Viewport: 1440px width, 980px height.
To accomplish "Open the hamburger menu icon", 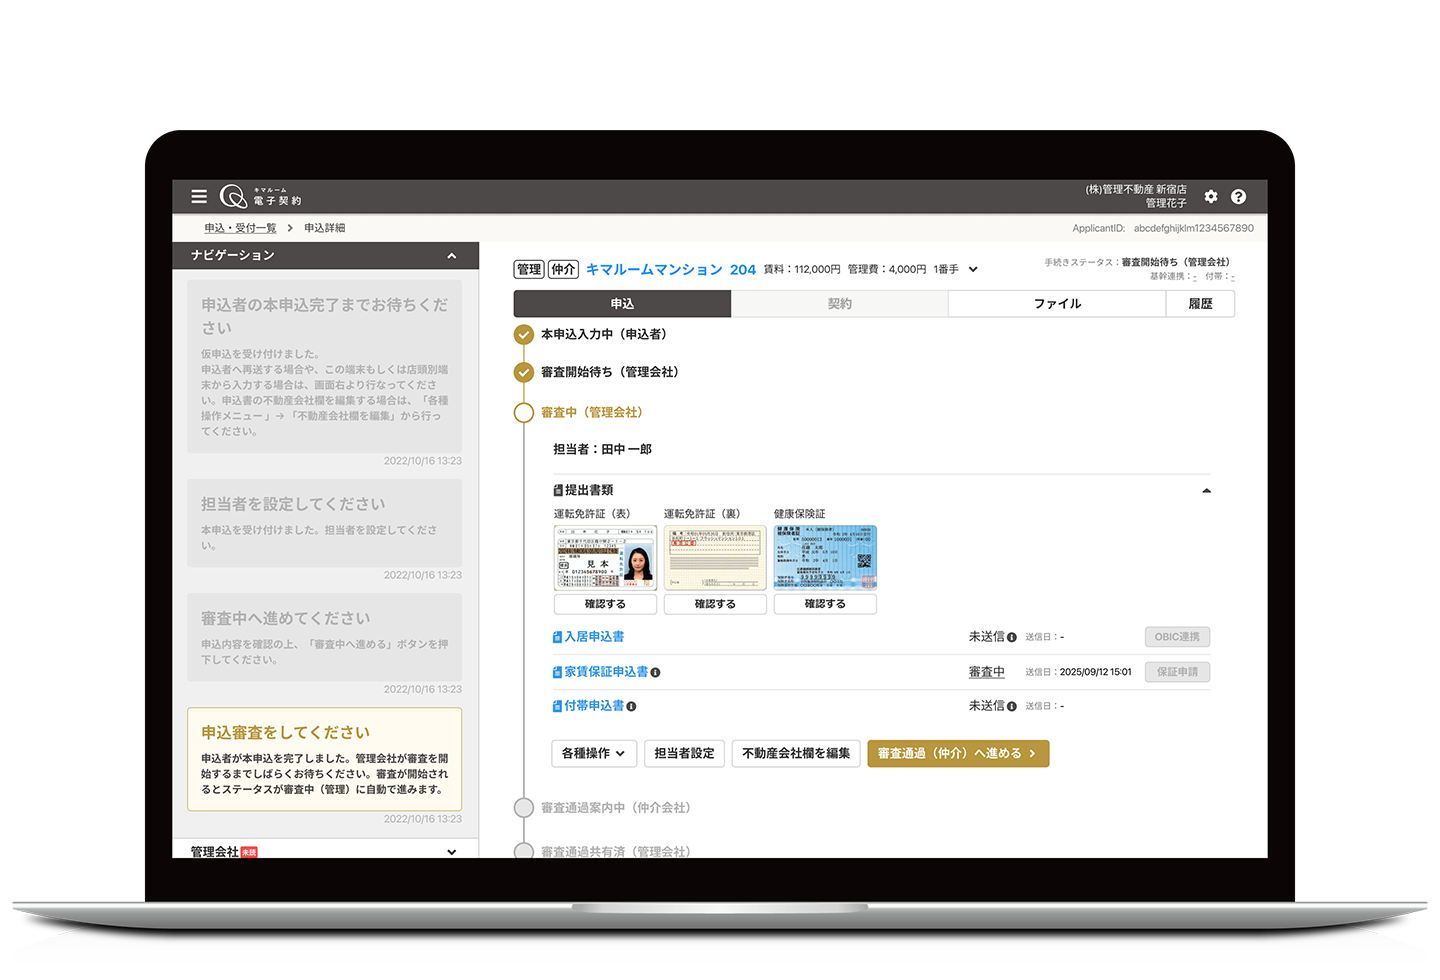I will pyautogui.click(x=199, y=197).
